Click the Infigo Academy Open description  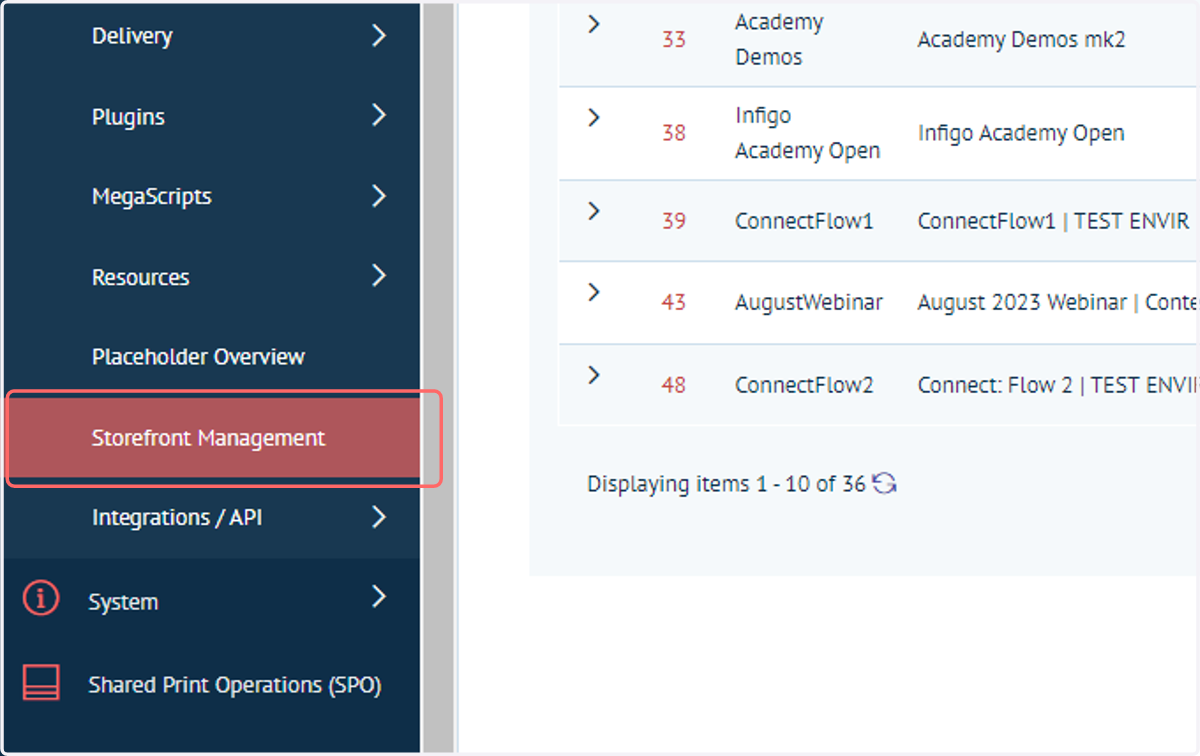point(1021,133)
